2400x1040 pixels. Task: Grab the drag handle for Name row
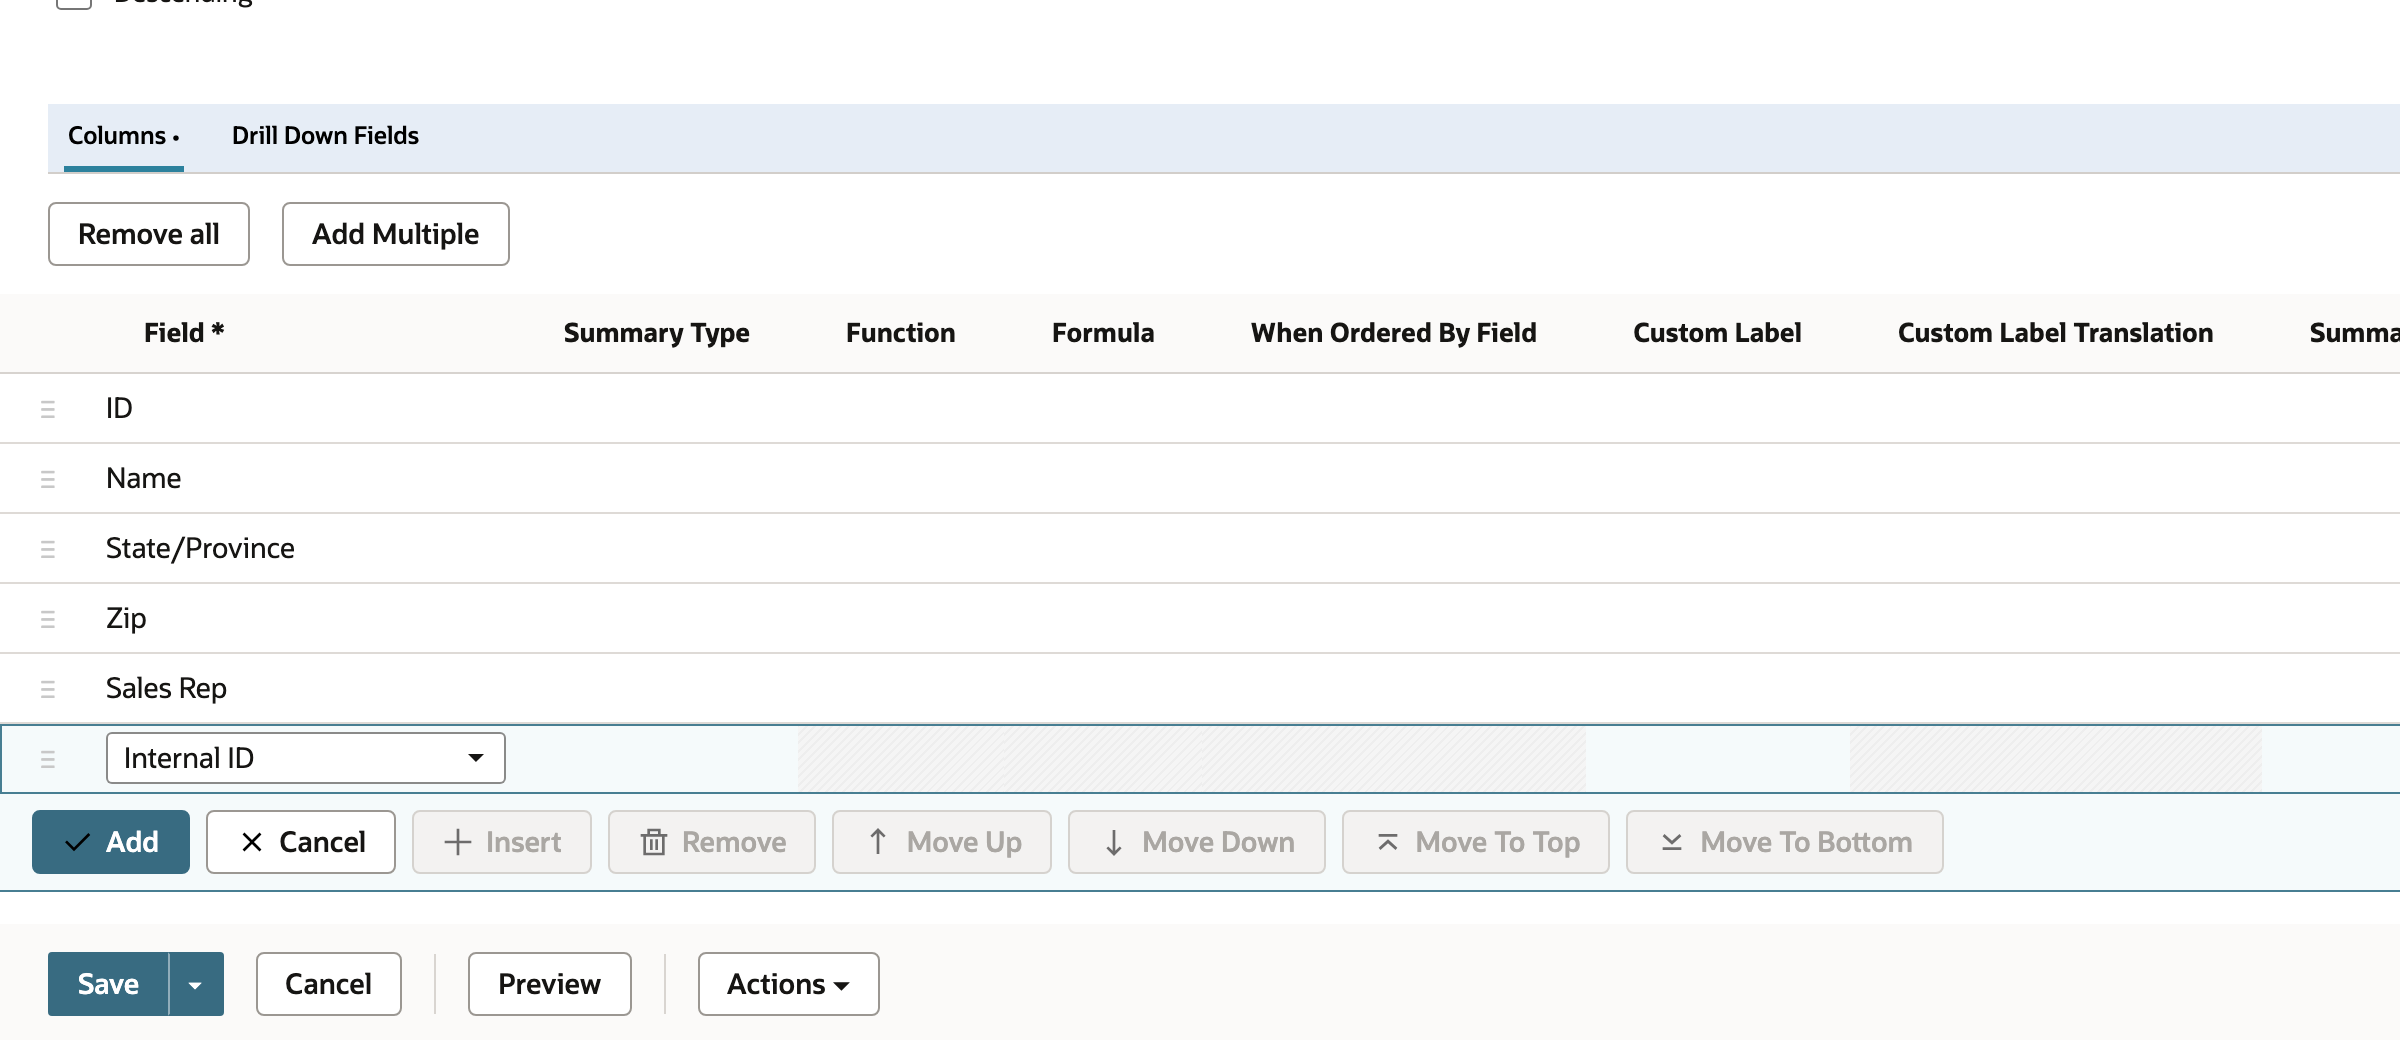click(x=47, y=479)
